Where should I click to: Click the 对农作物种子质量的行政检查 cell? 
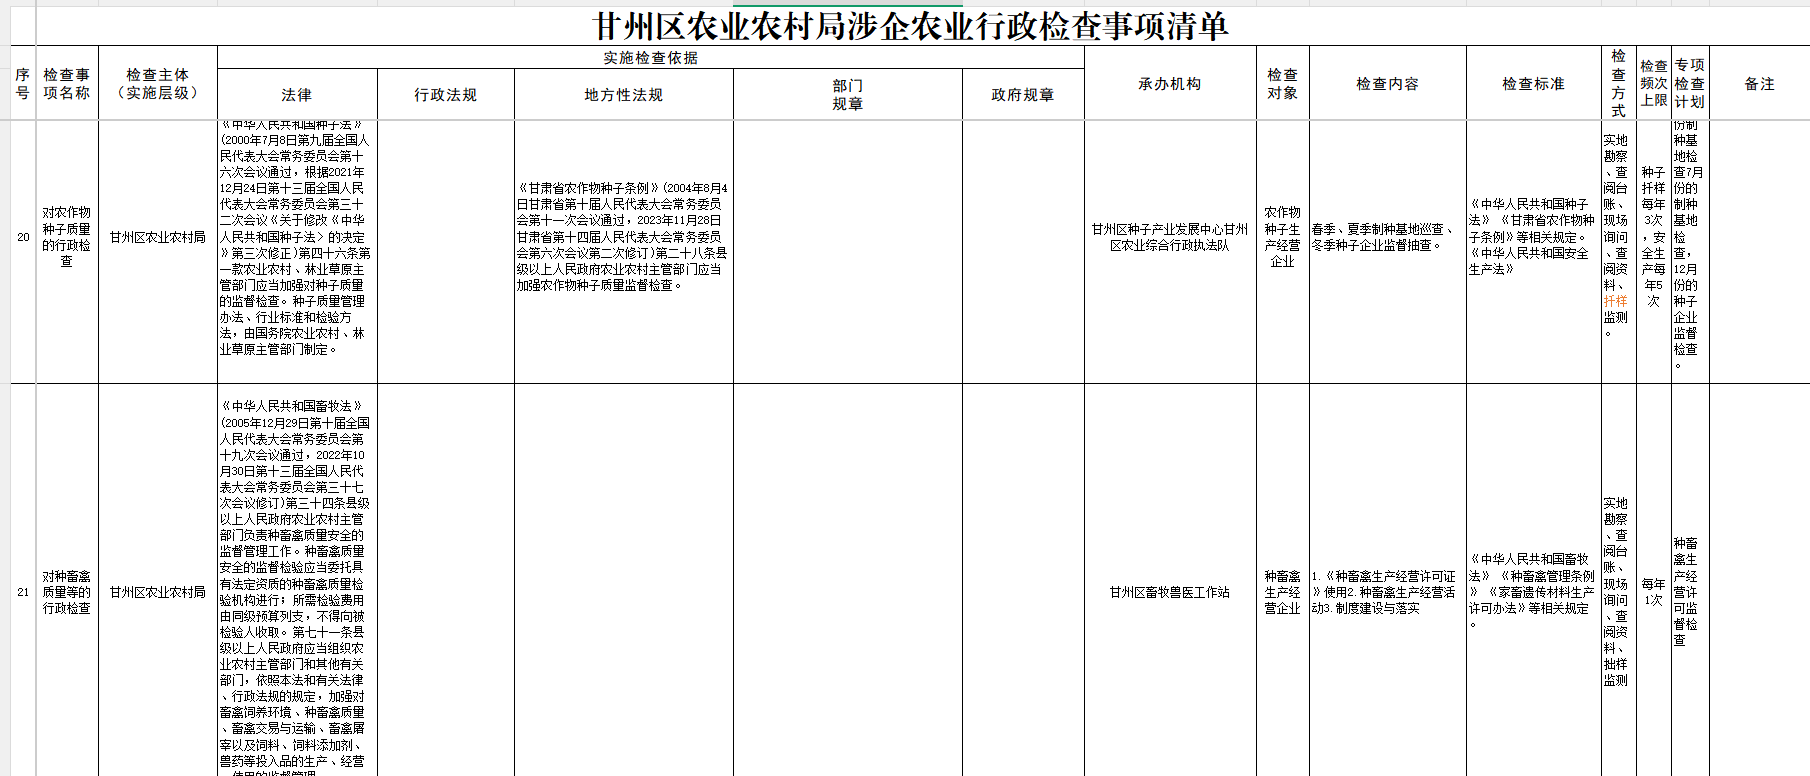coord(67,237)
